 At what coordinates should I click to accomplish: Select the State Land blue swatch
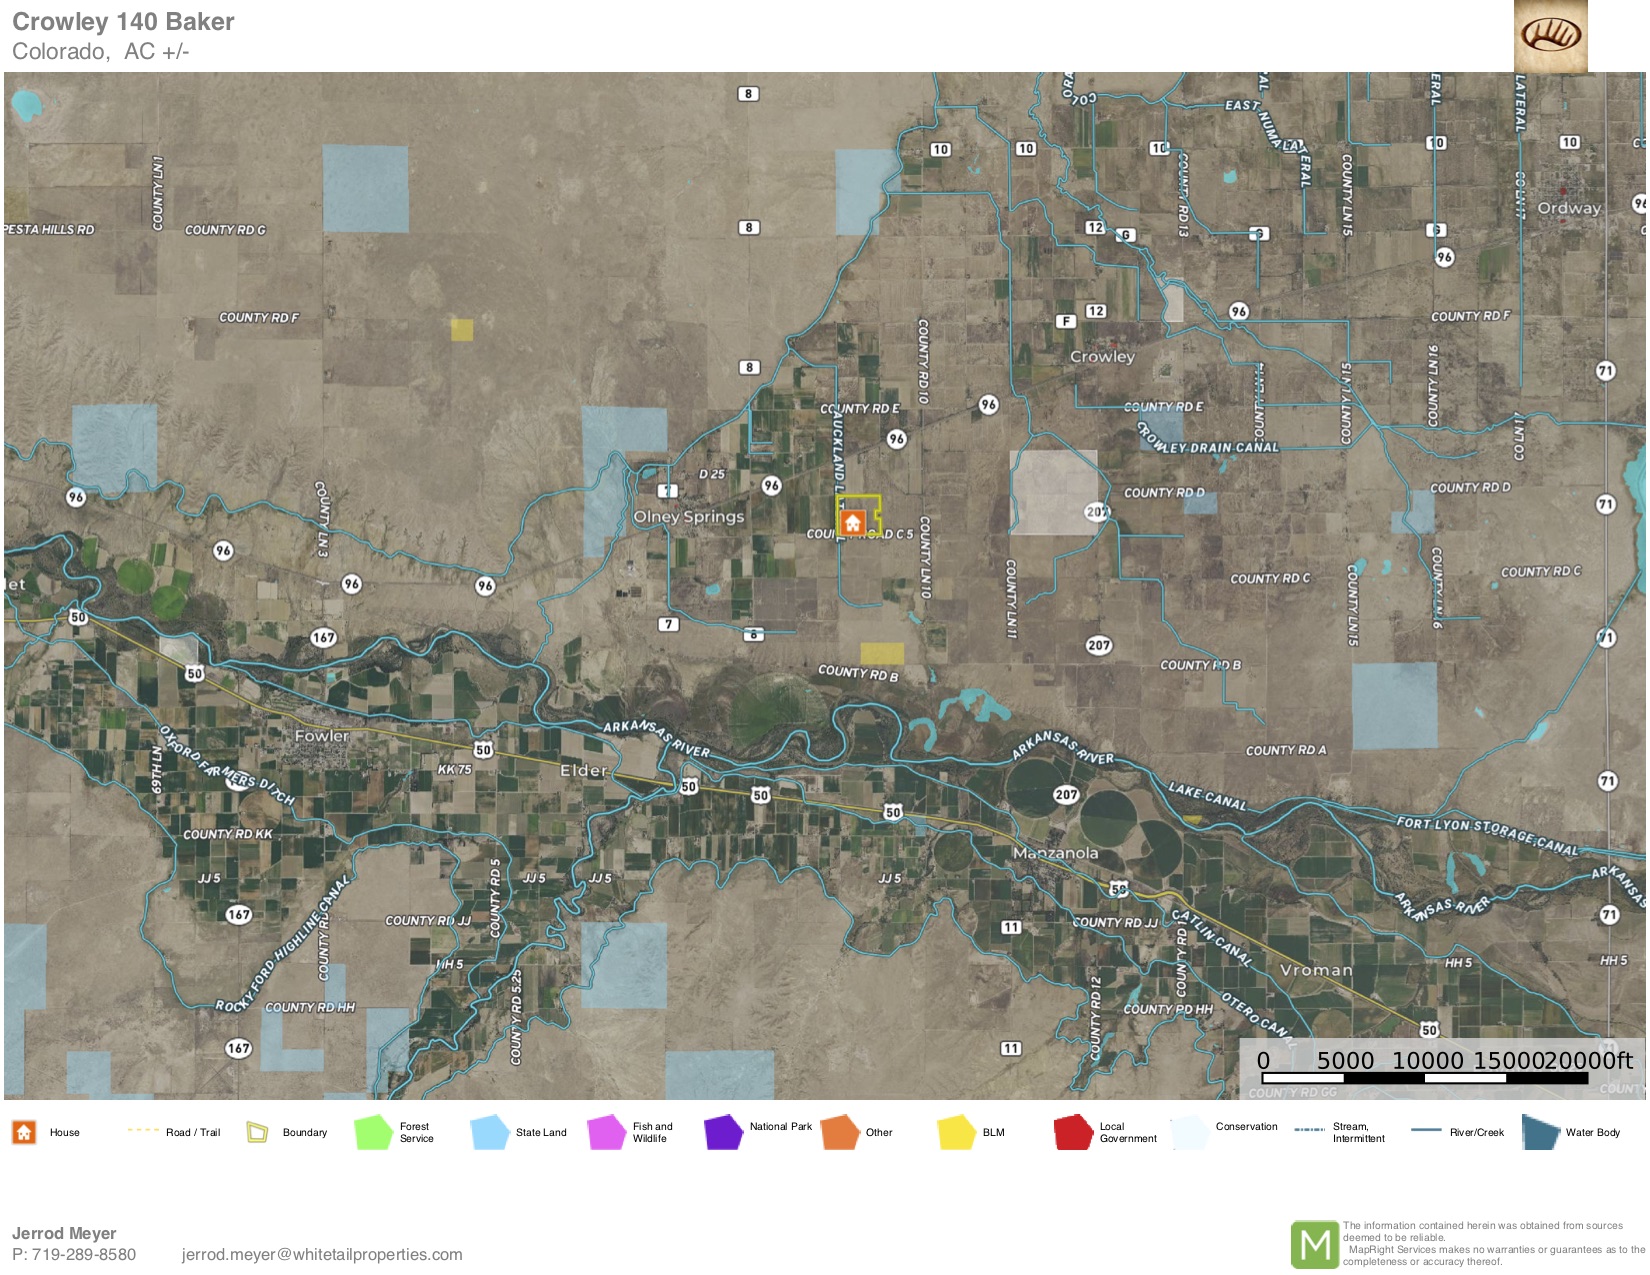point(490,1132)
